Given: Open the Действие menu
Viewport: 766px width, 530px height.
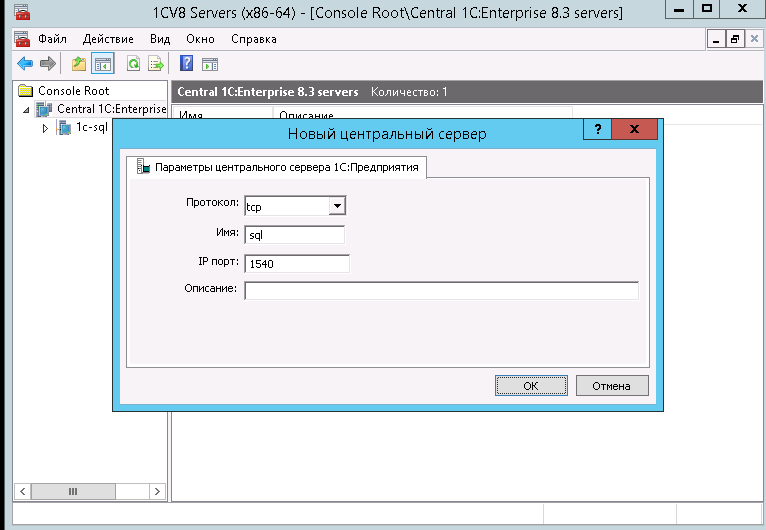Looking at the screenshot, I should tap(110, 39).
